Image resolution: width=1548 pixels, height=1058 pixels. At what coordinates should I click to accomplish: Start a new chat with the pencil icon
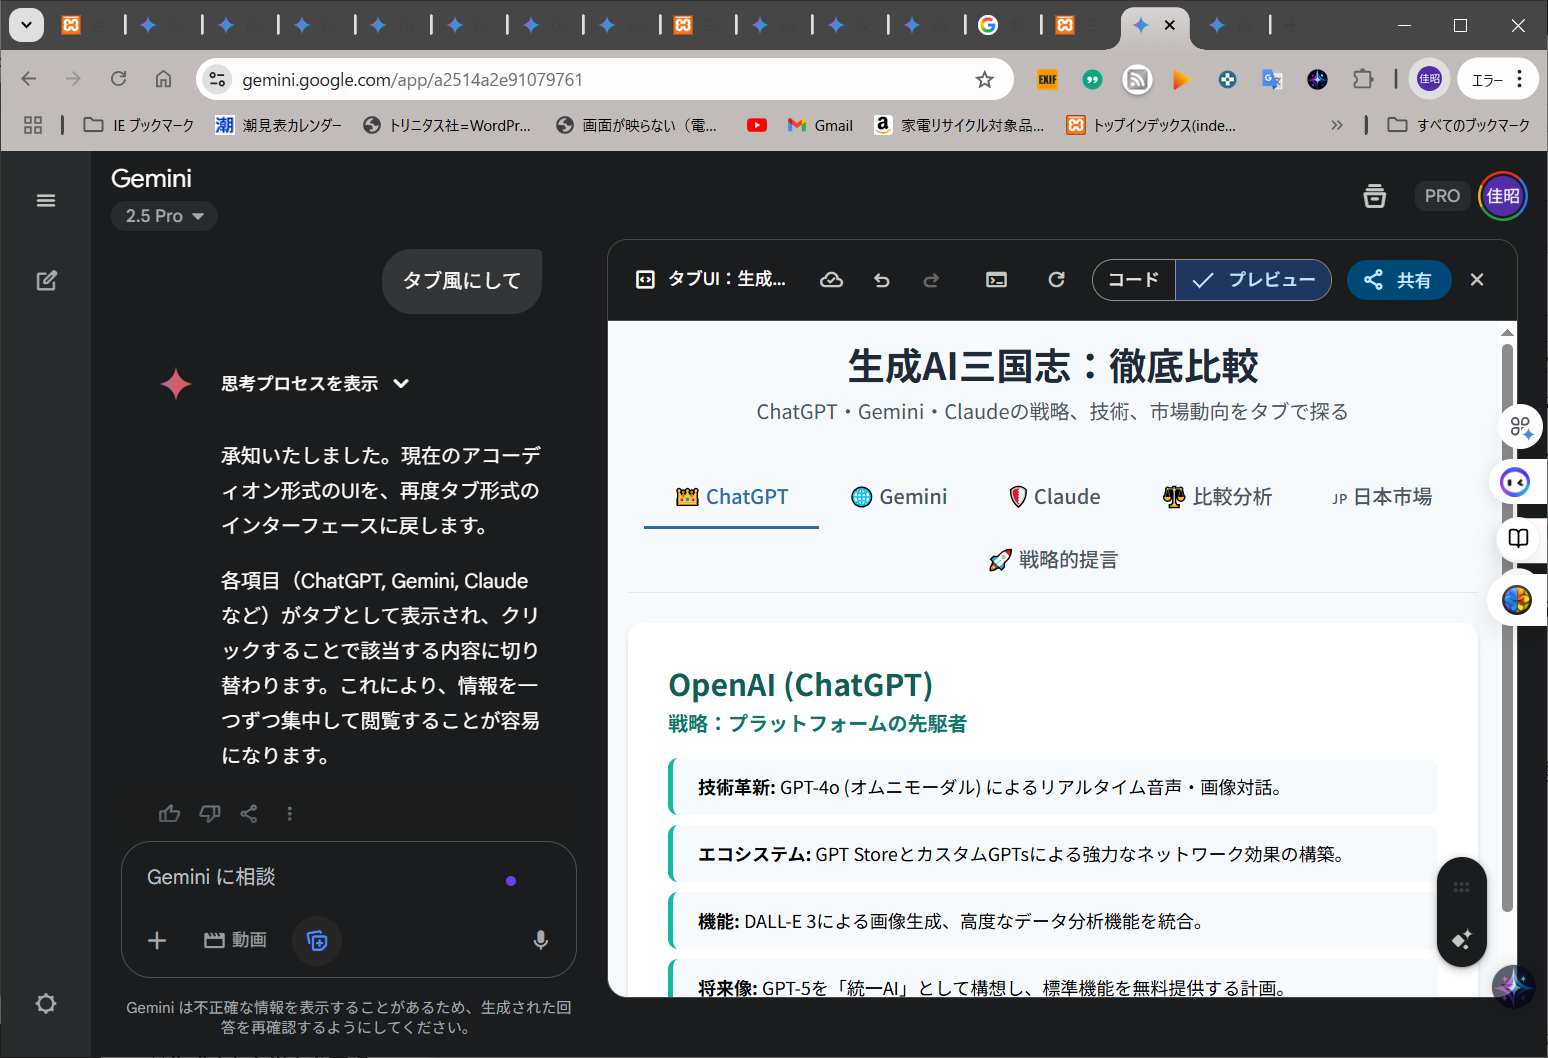click(46, 281)
